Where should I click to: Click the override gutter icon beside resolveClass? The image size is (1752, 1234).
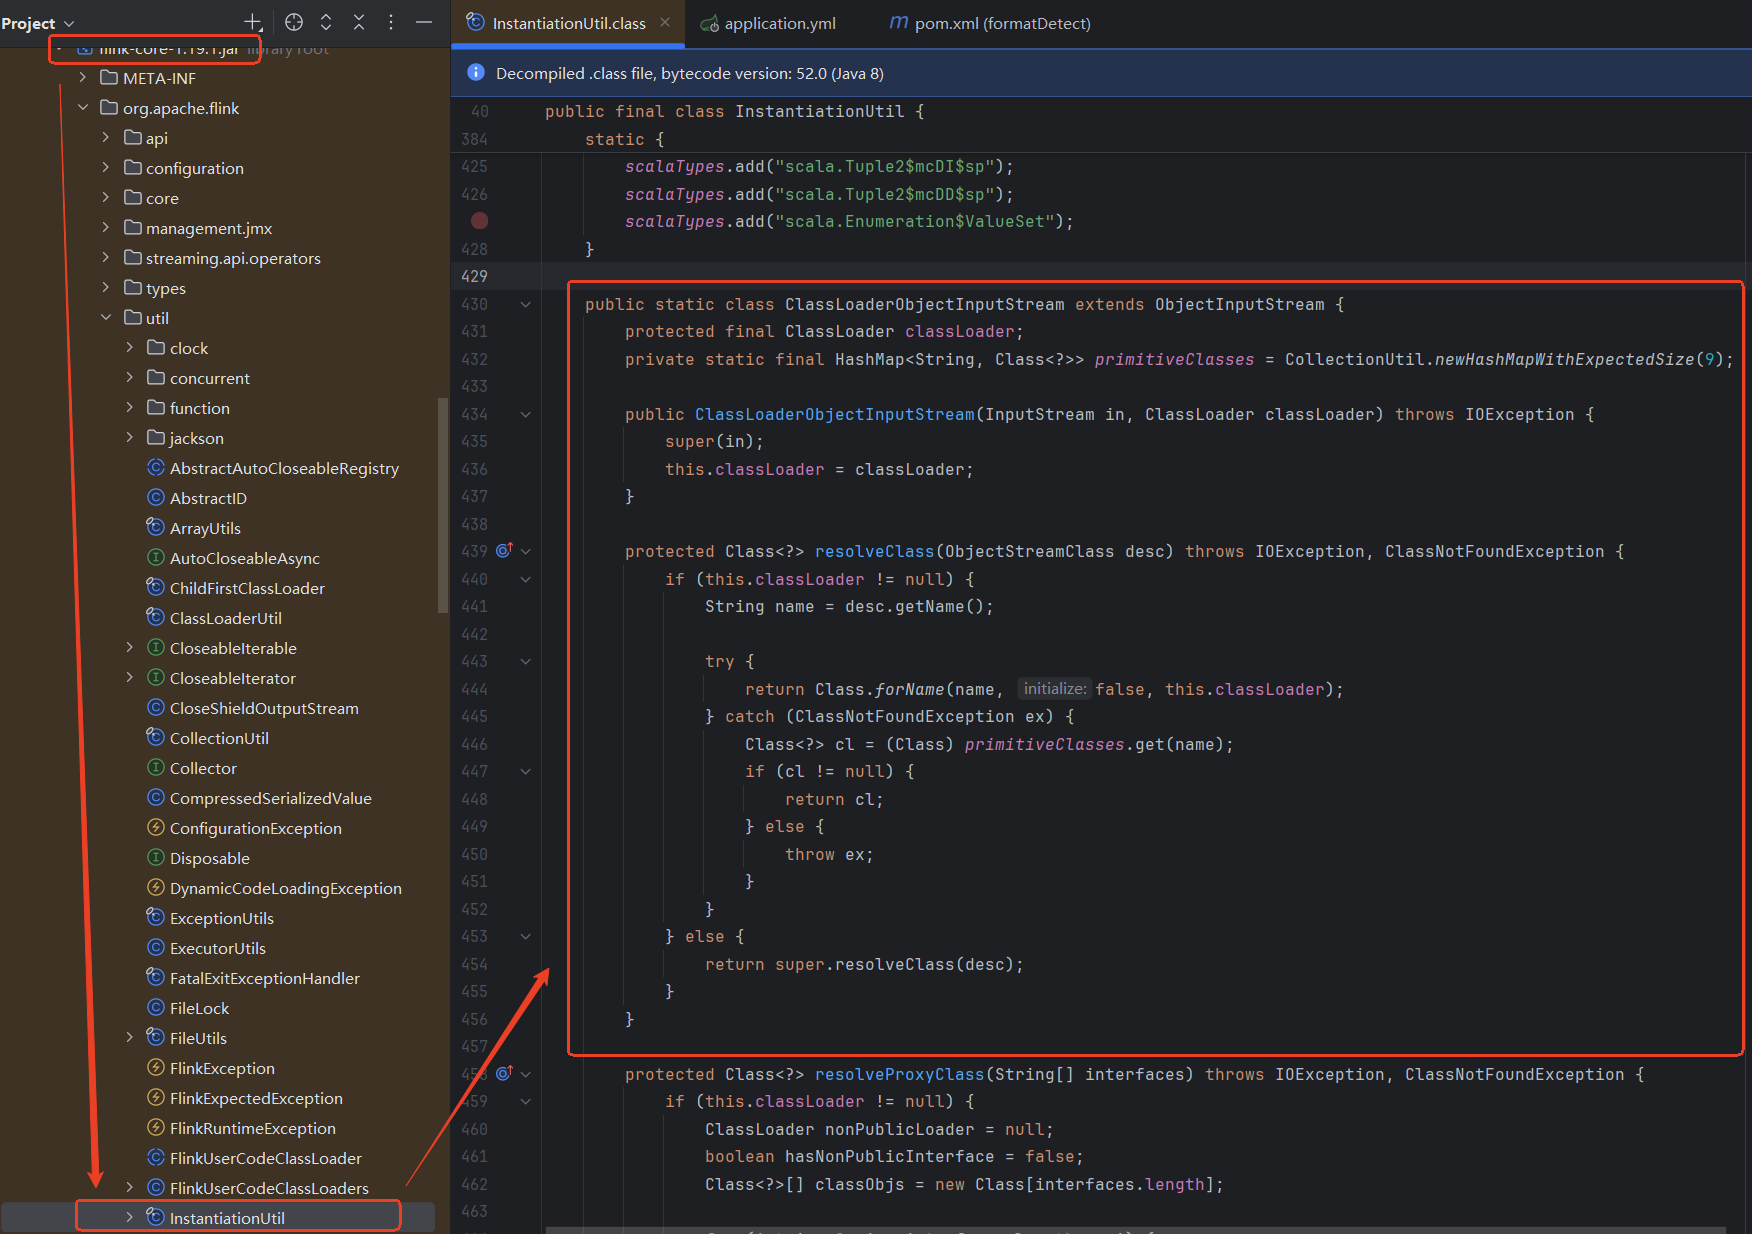(x=504, y=550)
